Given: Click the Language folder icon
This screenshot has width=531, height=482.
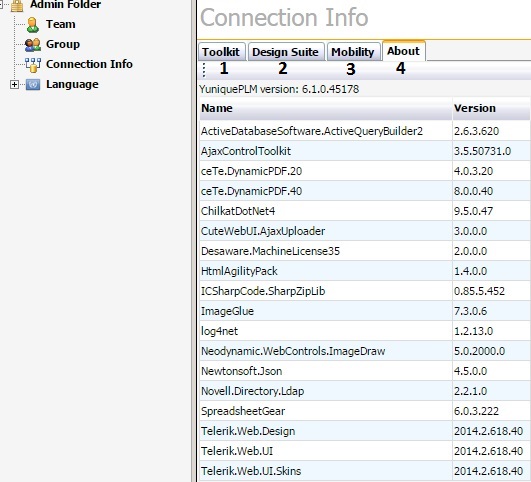Looking at the screenshot, I should 33,84.
